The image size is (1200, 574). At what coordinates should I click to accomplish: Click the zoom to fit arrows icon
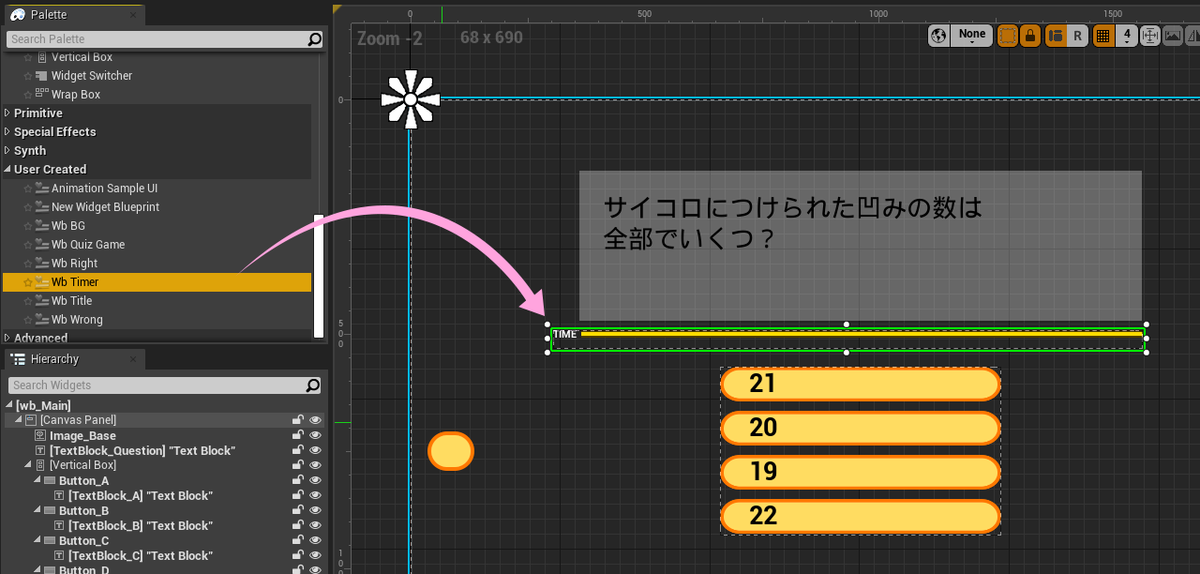[1149, 36]
